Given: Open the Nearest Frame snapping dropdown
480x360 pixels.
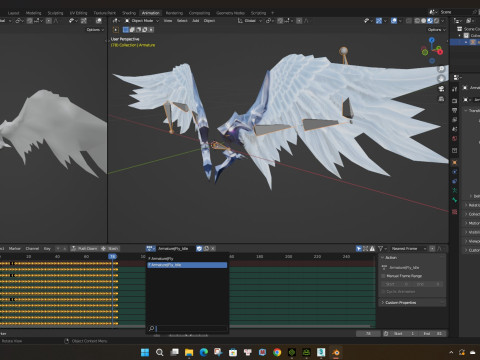Looking at the screenshot, I should [409, 249].
